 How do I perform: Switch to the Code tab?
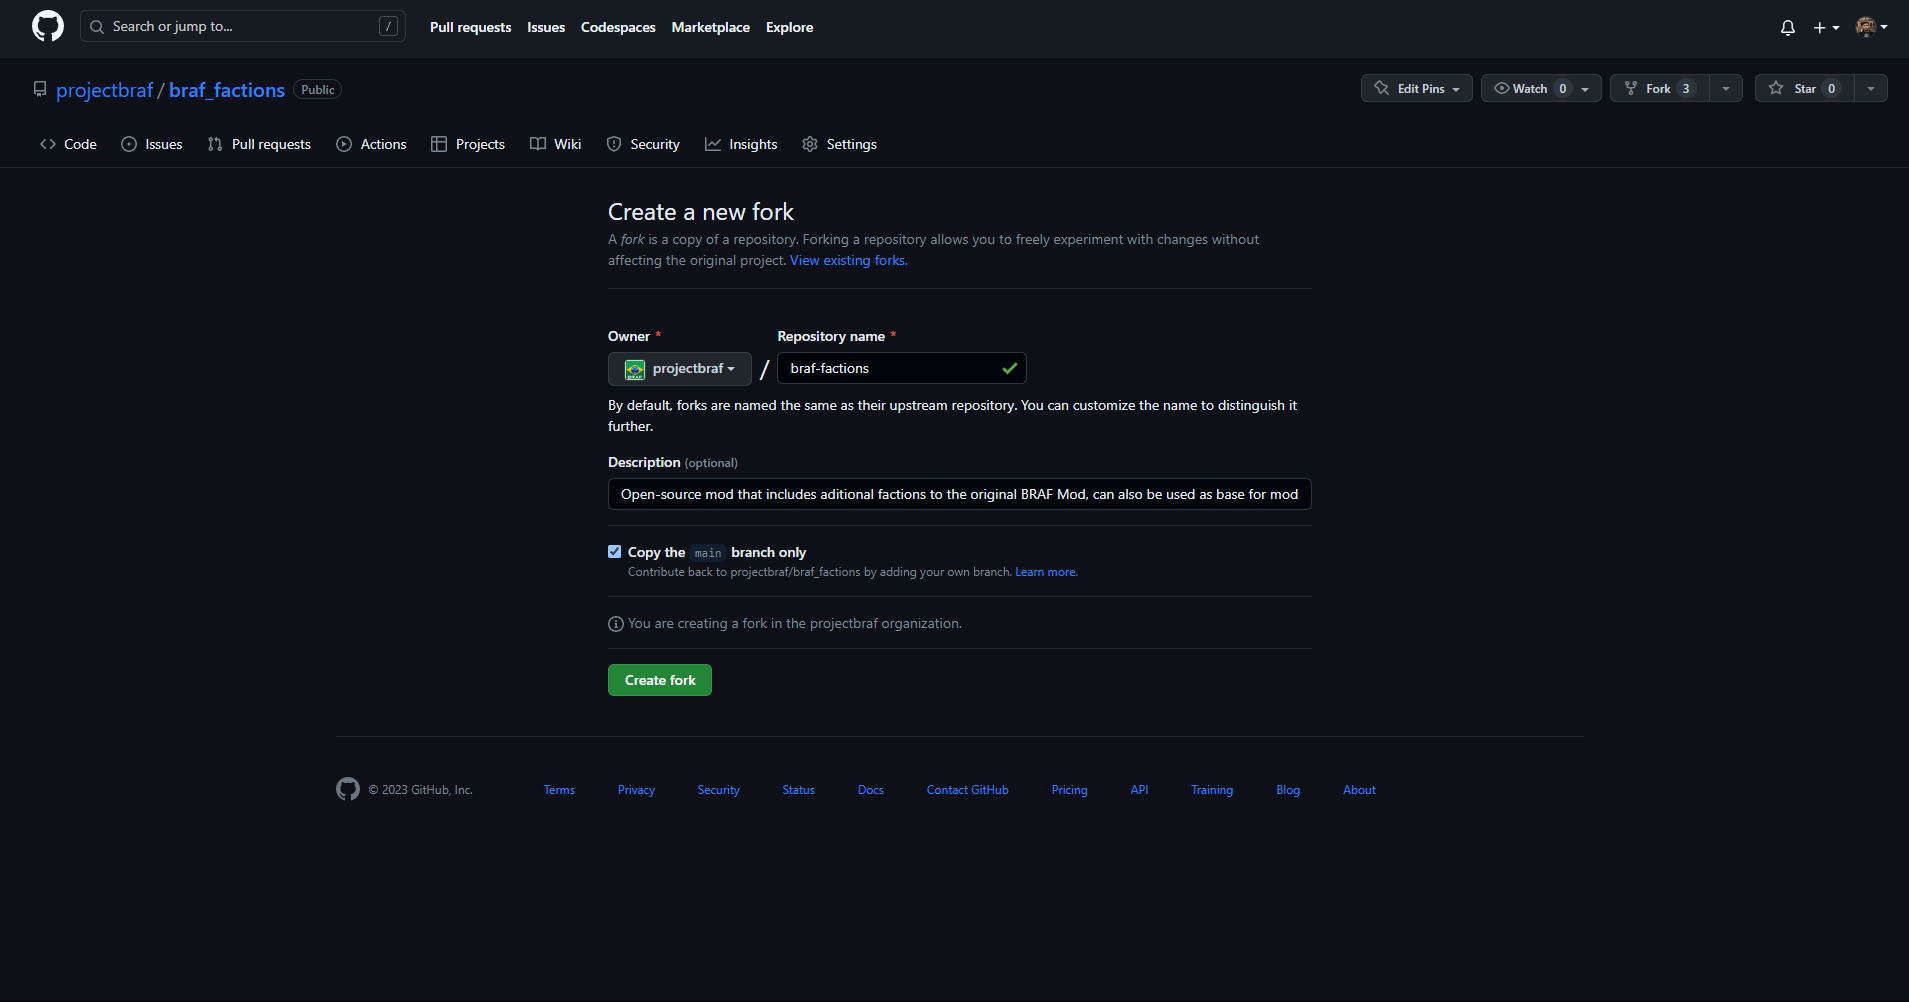point(68,144)
